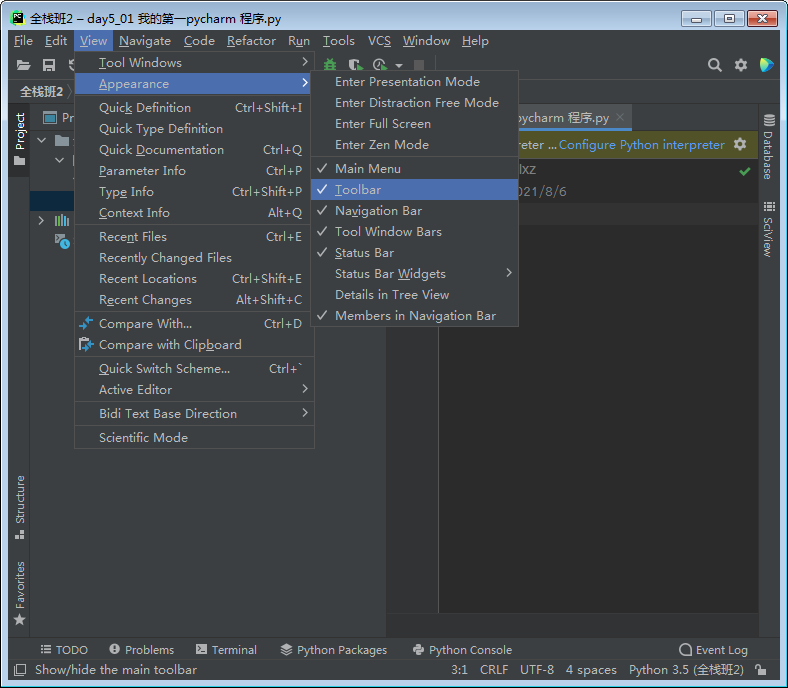The width and height of the screenshot is (788, 688).
Task: Open the VCS menu
Action: pyautogui.click(x=379, y=41)
